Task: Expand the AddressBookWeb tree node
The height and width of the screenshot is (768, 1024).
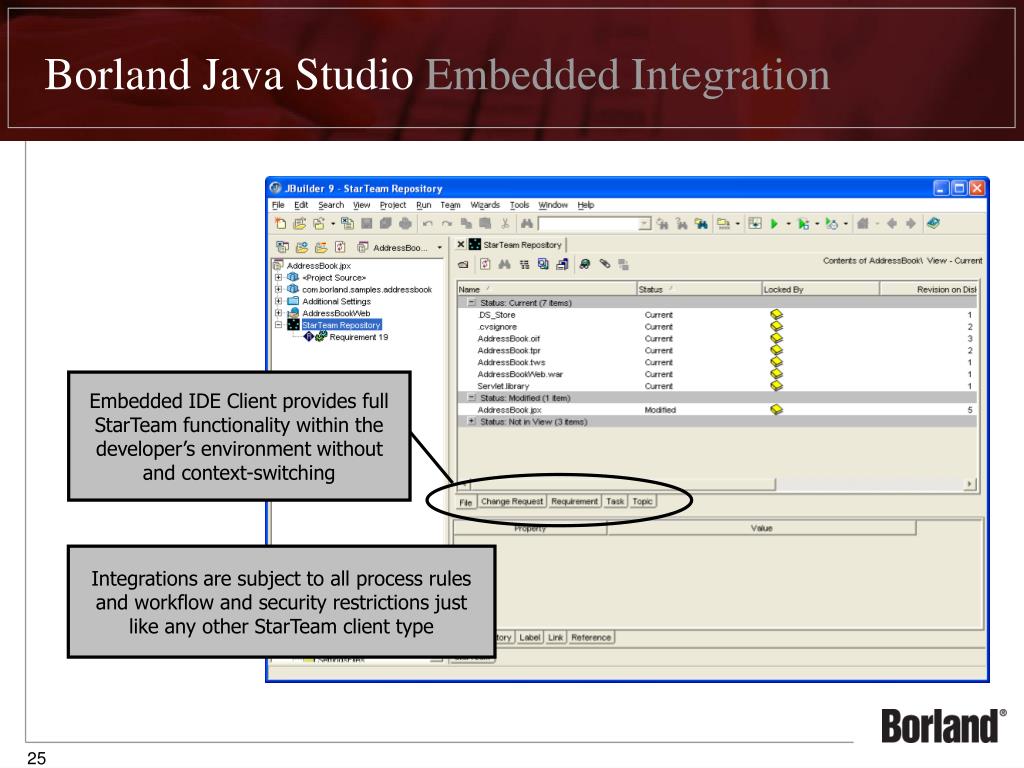Action: [279, 313]
